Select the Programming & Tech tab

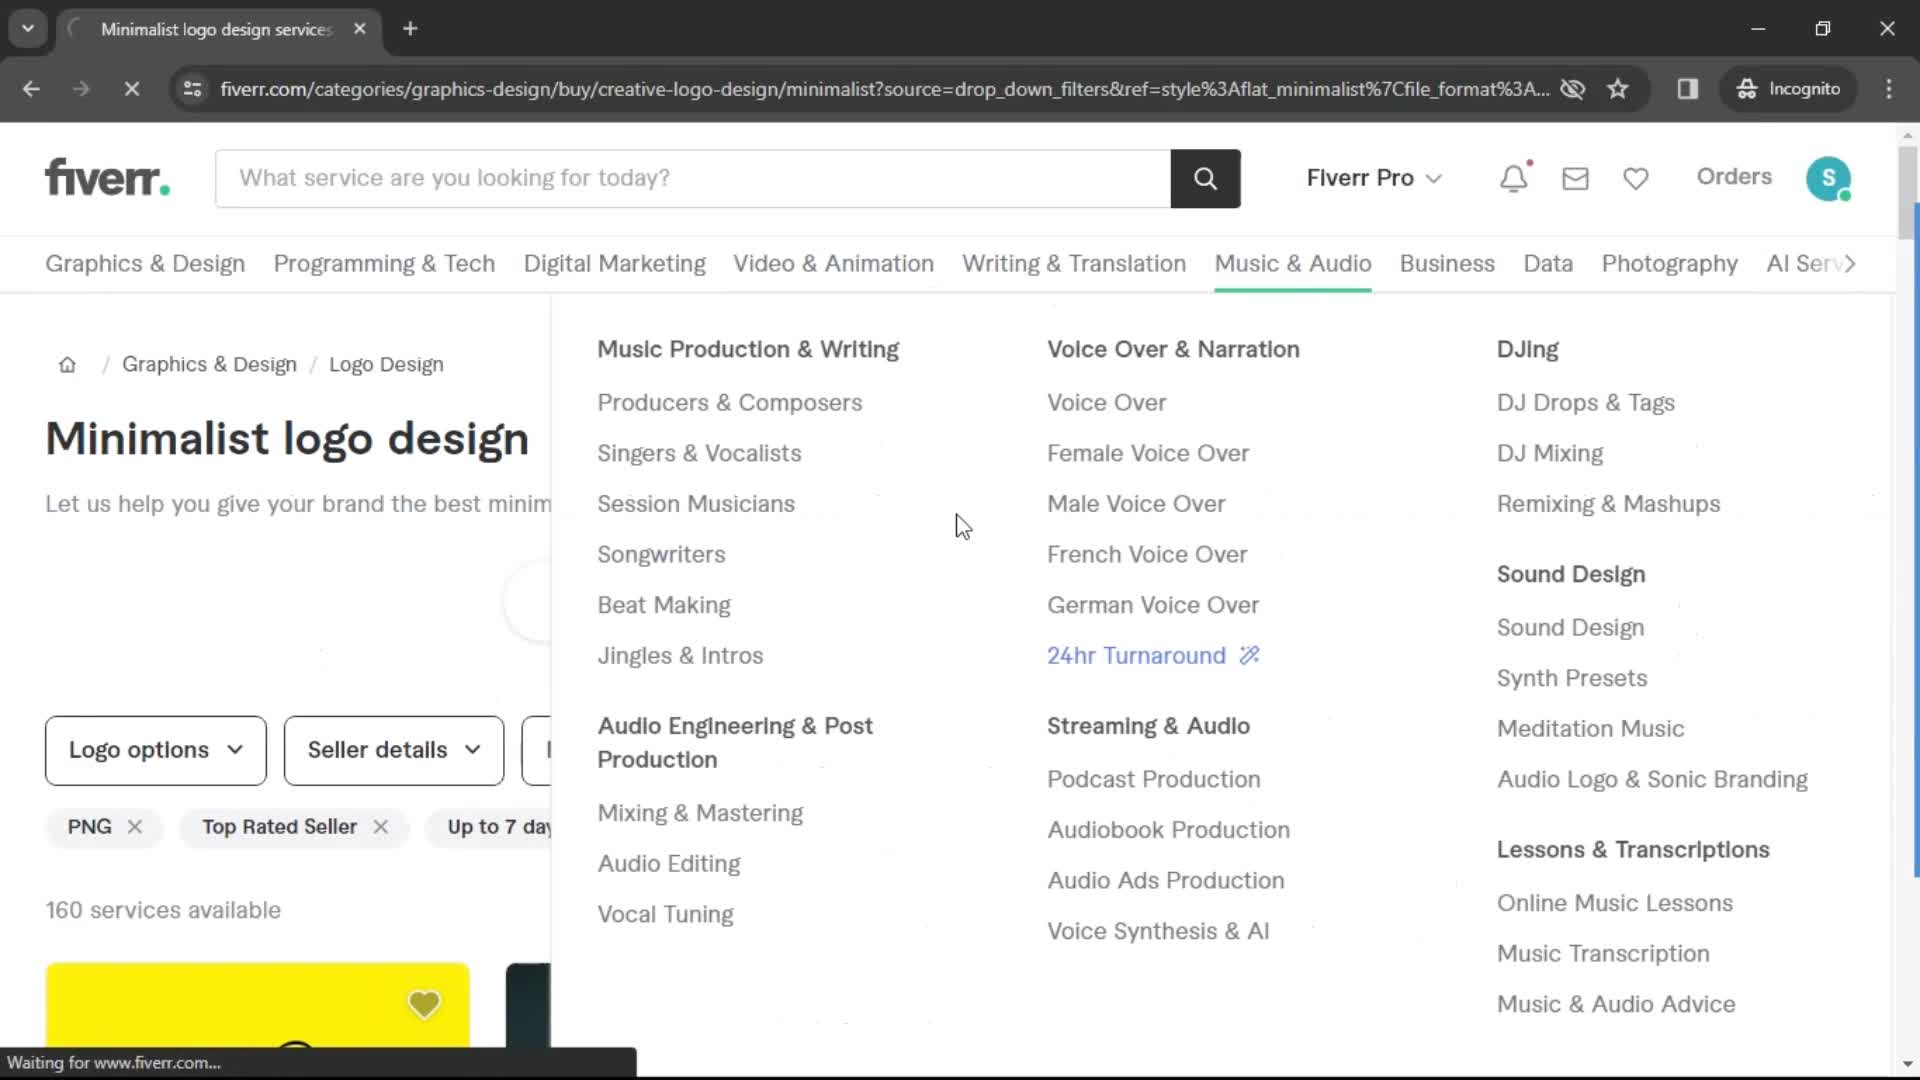[x=384, y=262]
